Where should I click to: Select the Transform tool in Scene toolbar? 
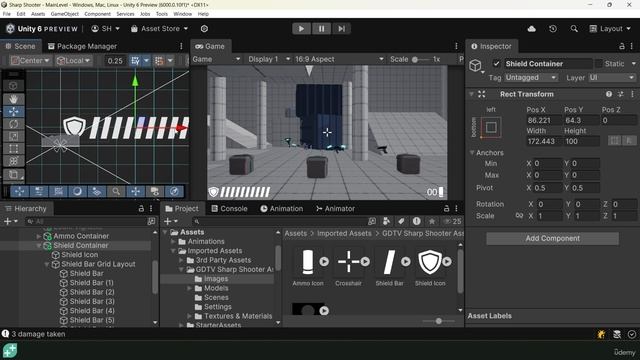[13, 161]
